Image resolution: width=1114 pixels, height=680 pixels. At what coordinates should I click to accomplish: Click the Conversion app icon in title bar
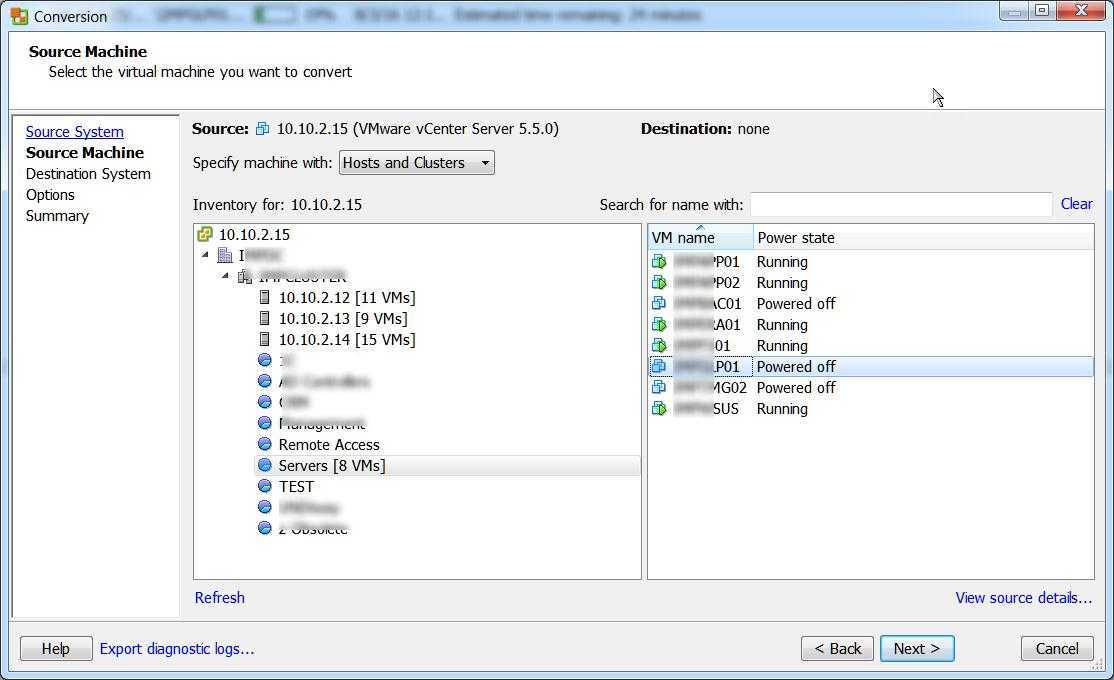tap(19, 16)
